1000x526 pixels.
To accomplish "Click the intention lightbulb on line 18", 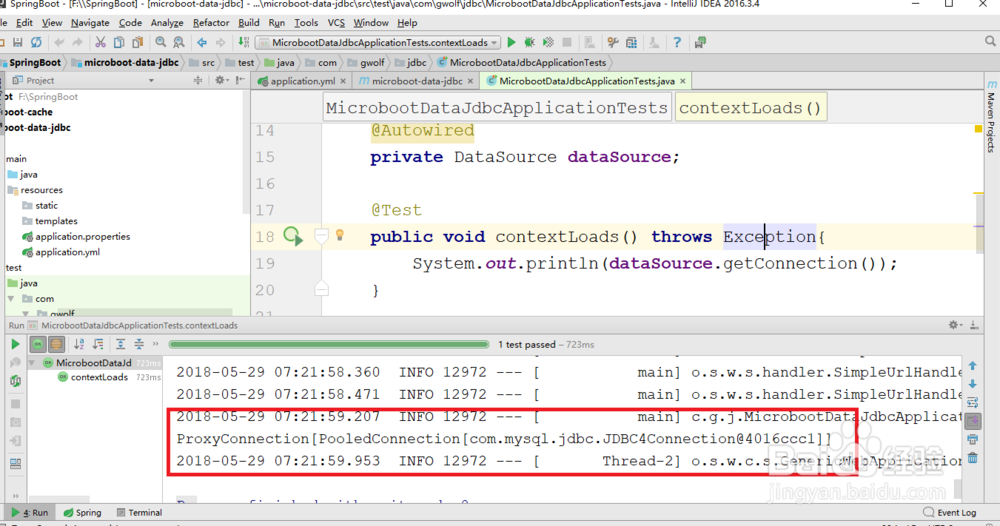I will click(x=340, y=235).
